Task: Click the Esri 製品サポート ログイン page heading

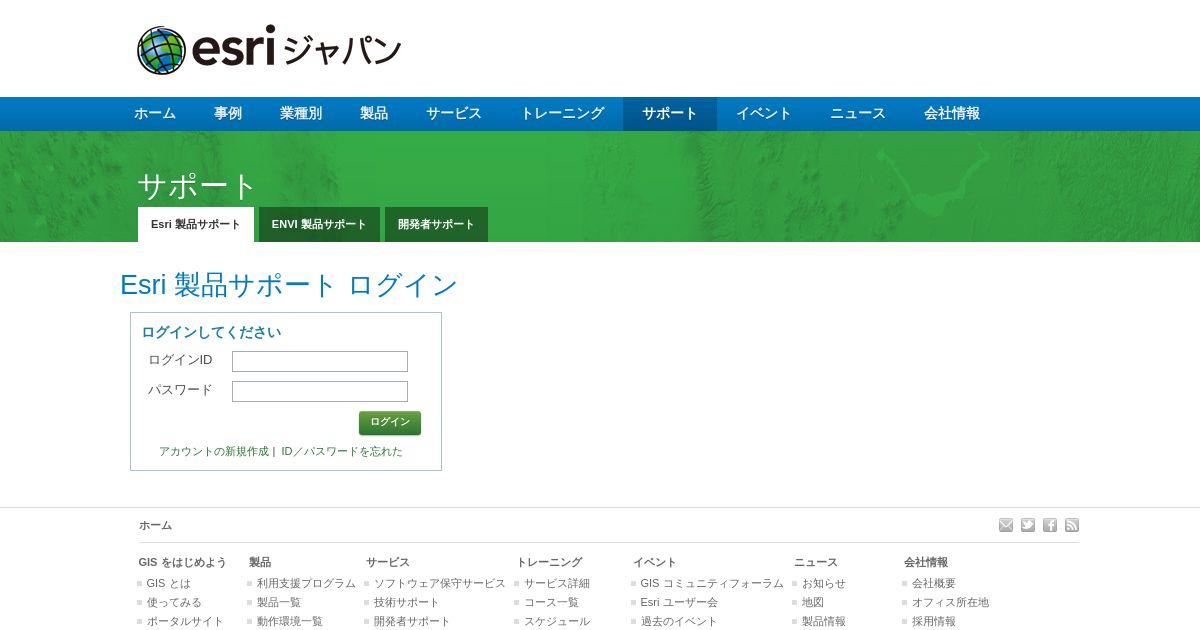Action: tap(289, 285)
